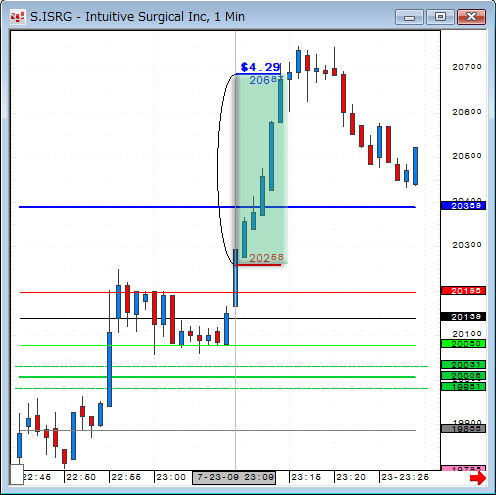The image size is (496, 495).
Task: Maximize the S.ISRG chart window
Action: pyautogui.click(x=440, y=17)
